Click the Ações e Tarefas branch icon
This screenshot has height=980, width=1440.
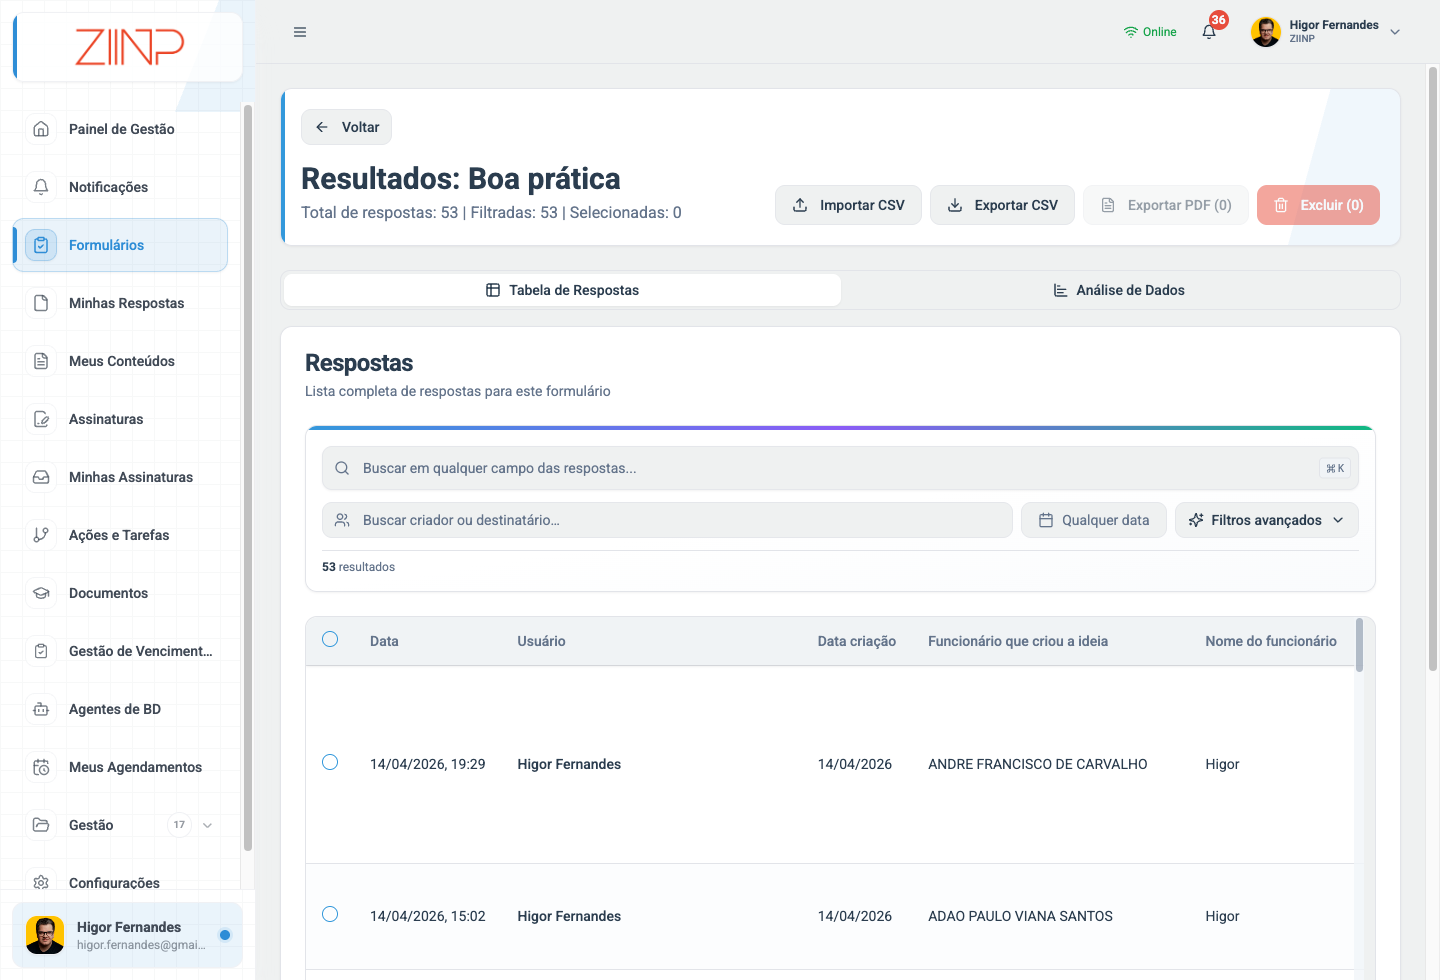41,535
